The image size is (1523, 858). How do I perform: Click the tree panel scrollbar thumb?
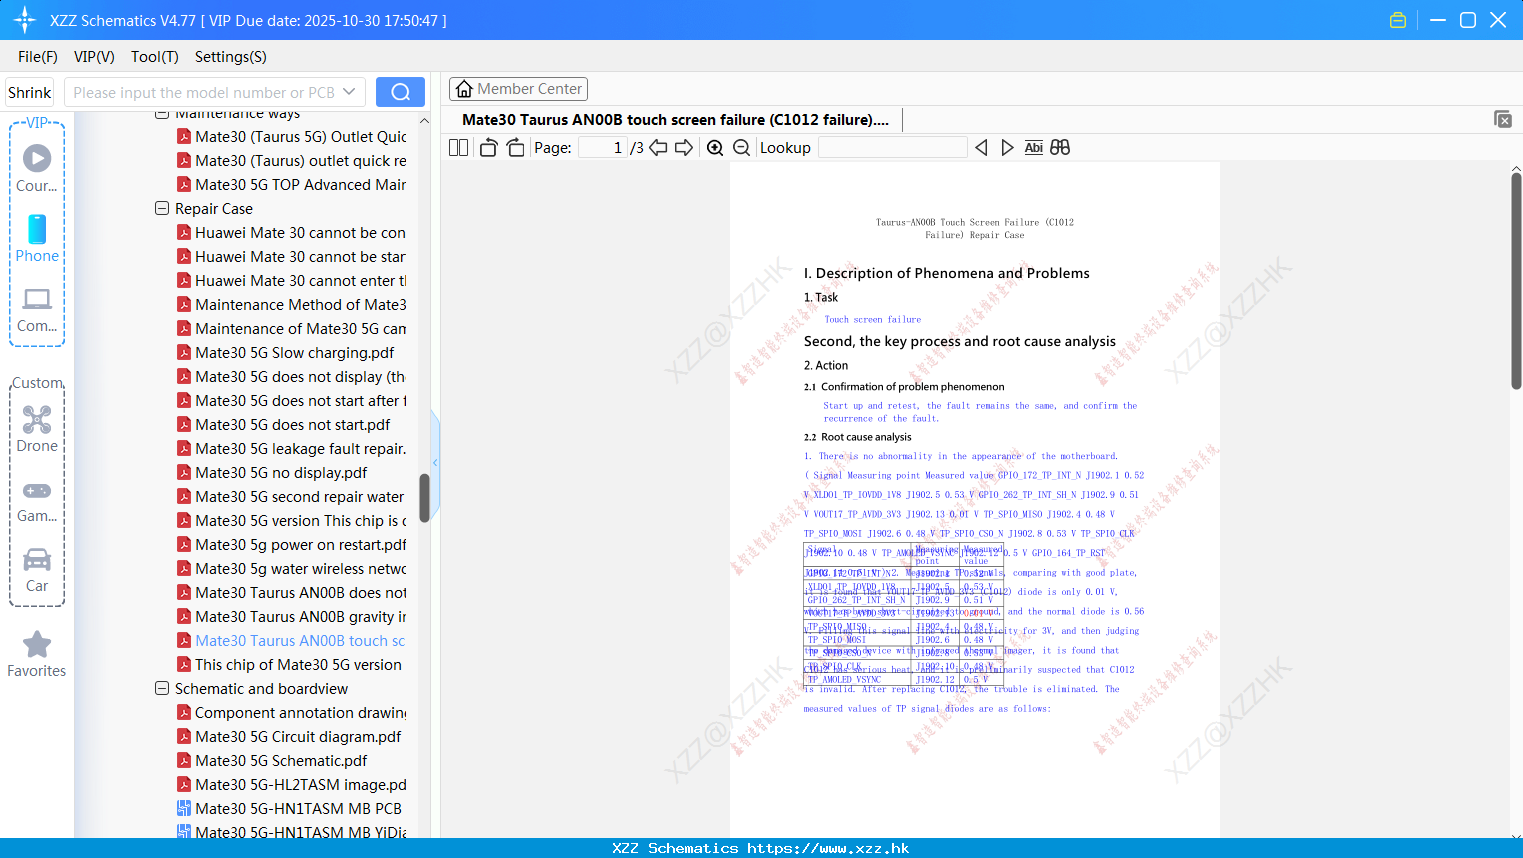[424, 497]
